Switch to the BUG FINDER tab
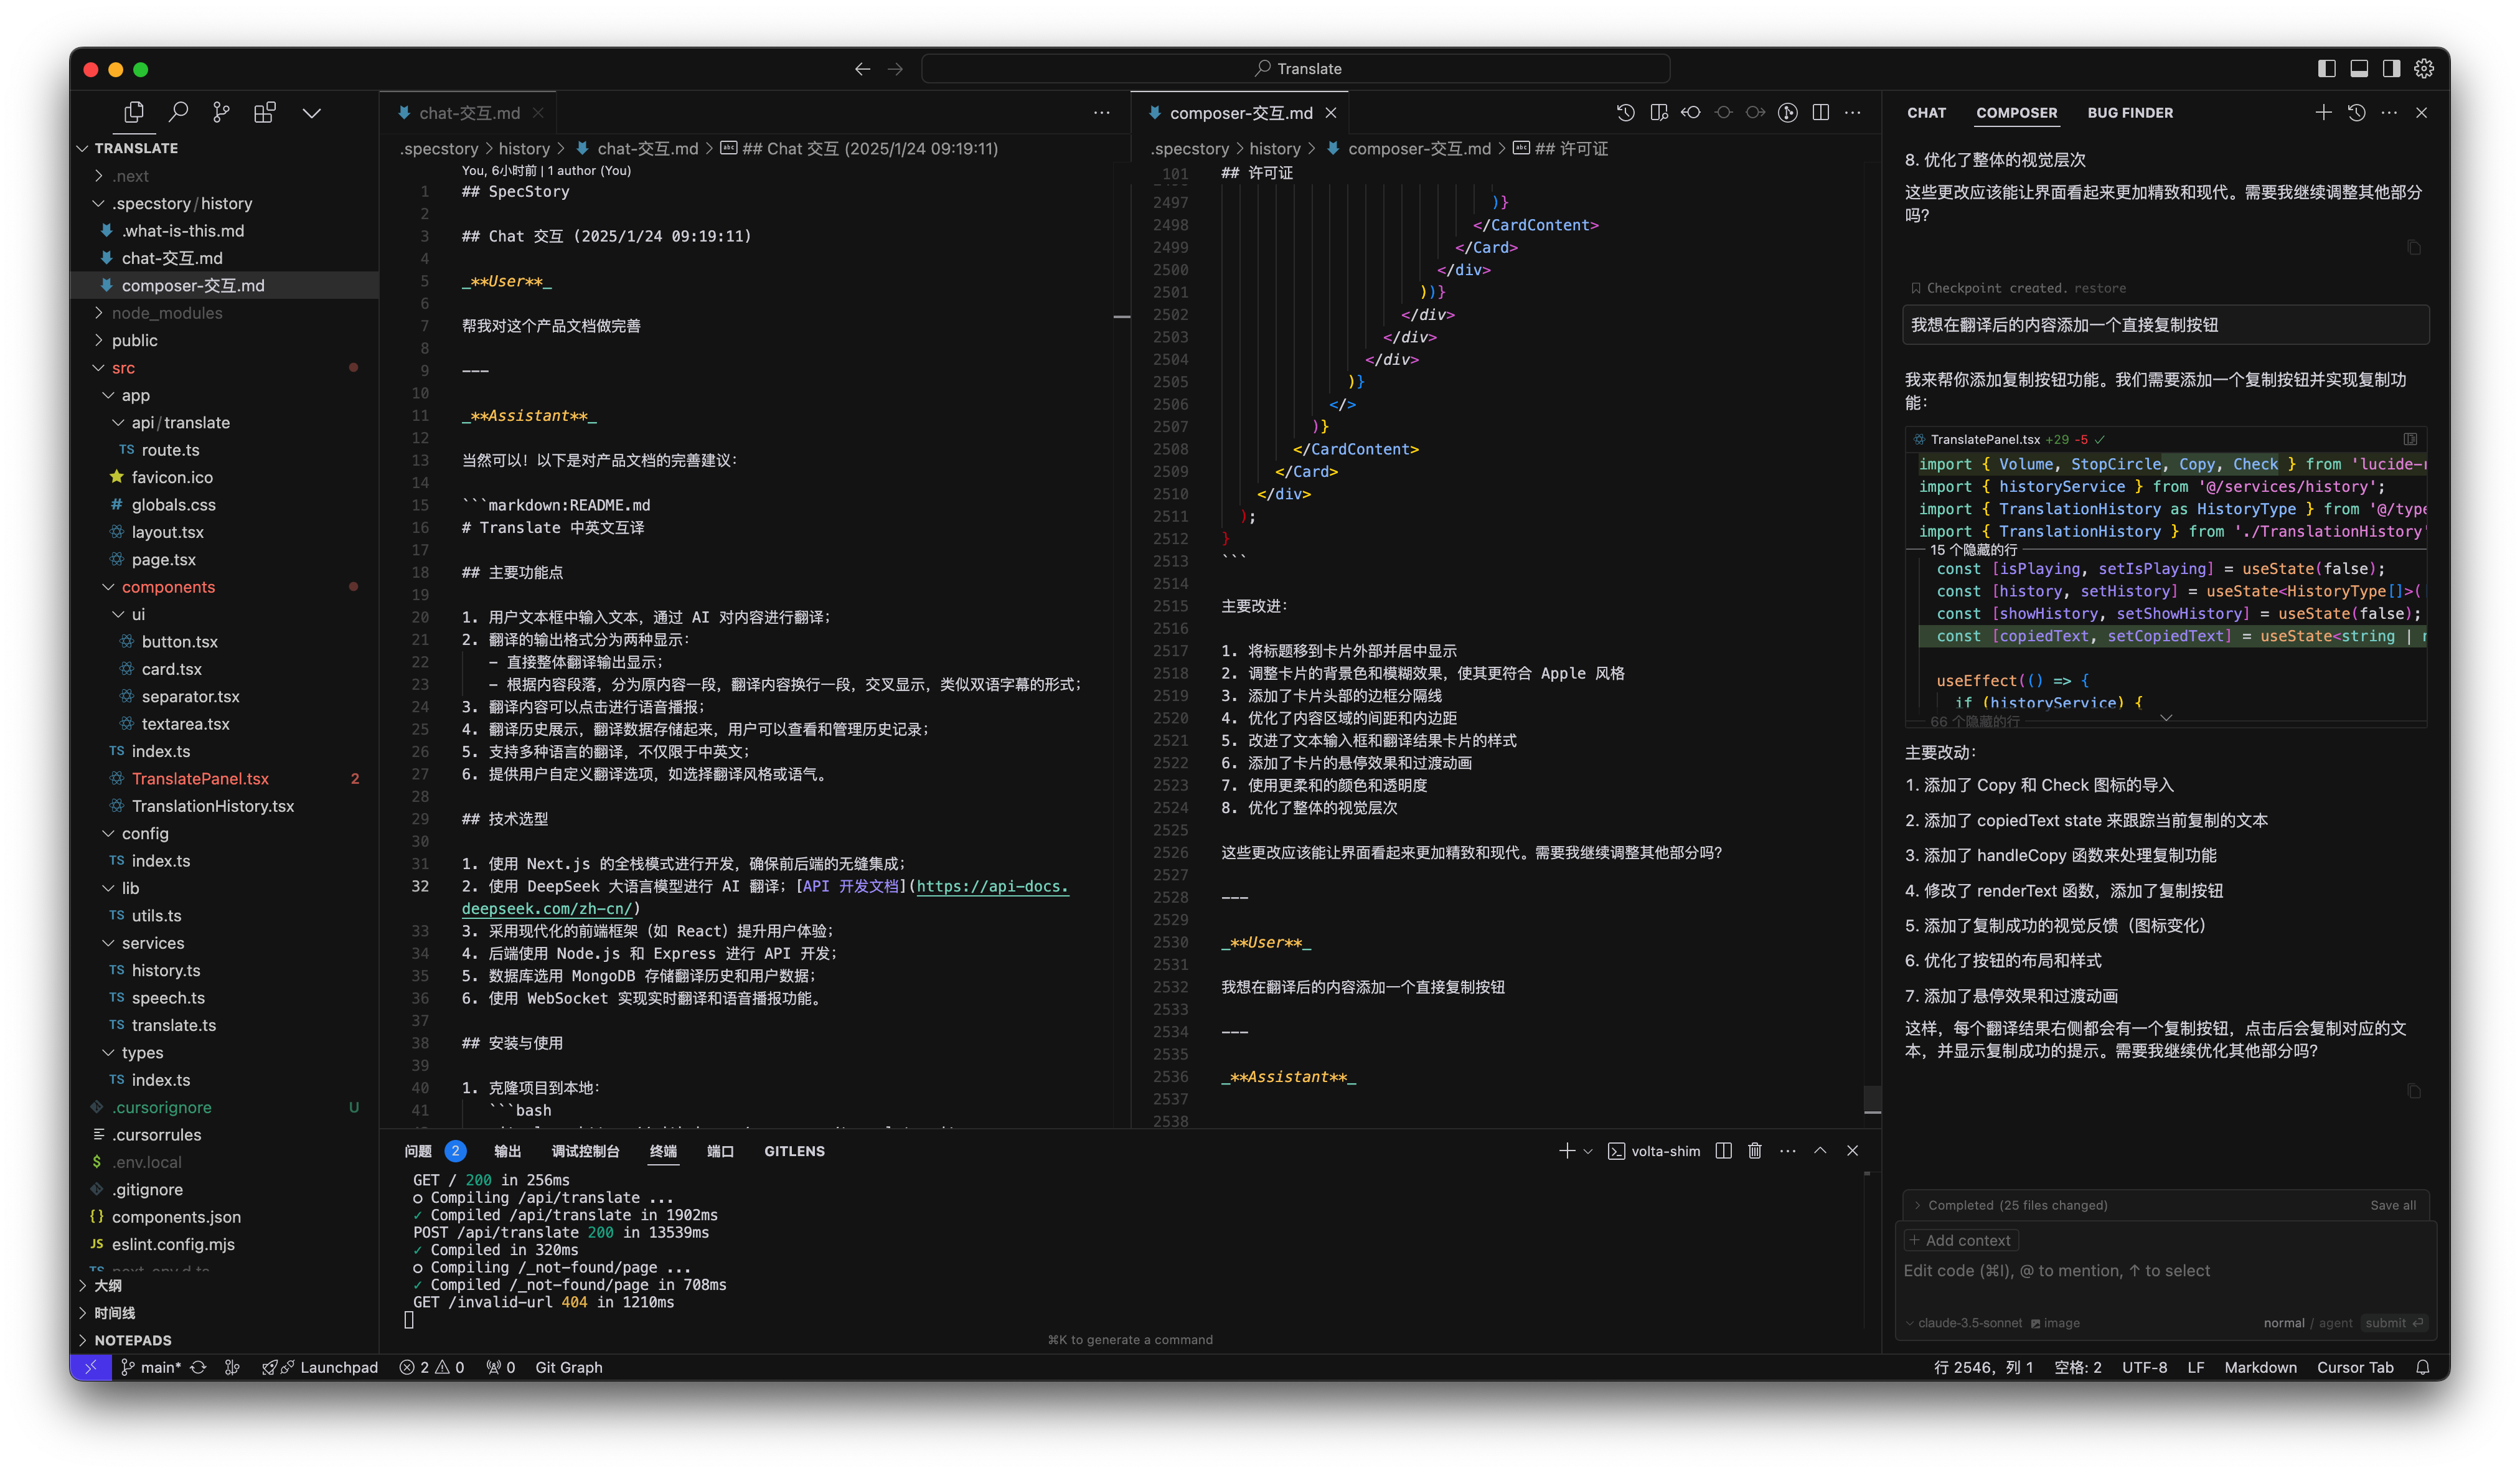 pos(2129,113)
